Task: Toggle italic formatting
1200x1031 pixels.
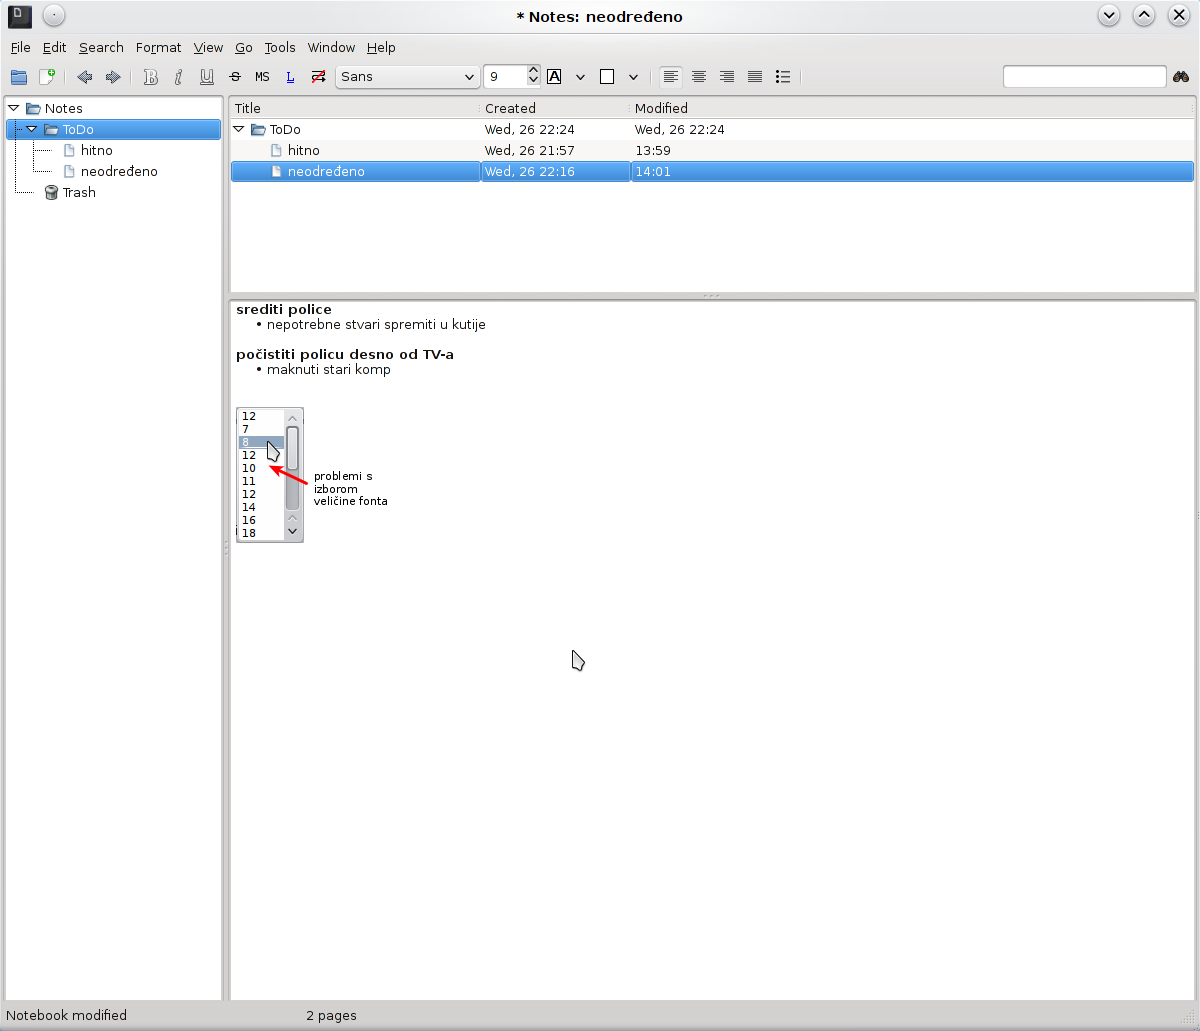Action: (x=179, y=77)
